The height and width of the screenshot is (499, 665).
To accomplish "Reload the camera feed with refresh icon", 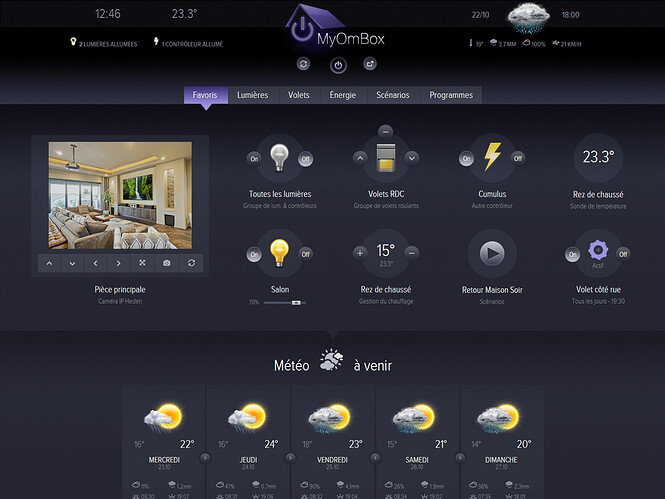I will click(191, 263).
